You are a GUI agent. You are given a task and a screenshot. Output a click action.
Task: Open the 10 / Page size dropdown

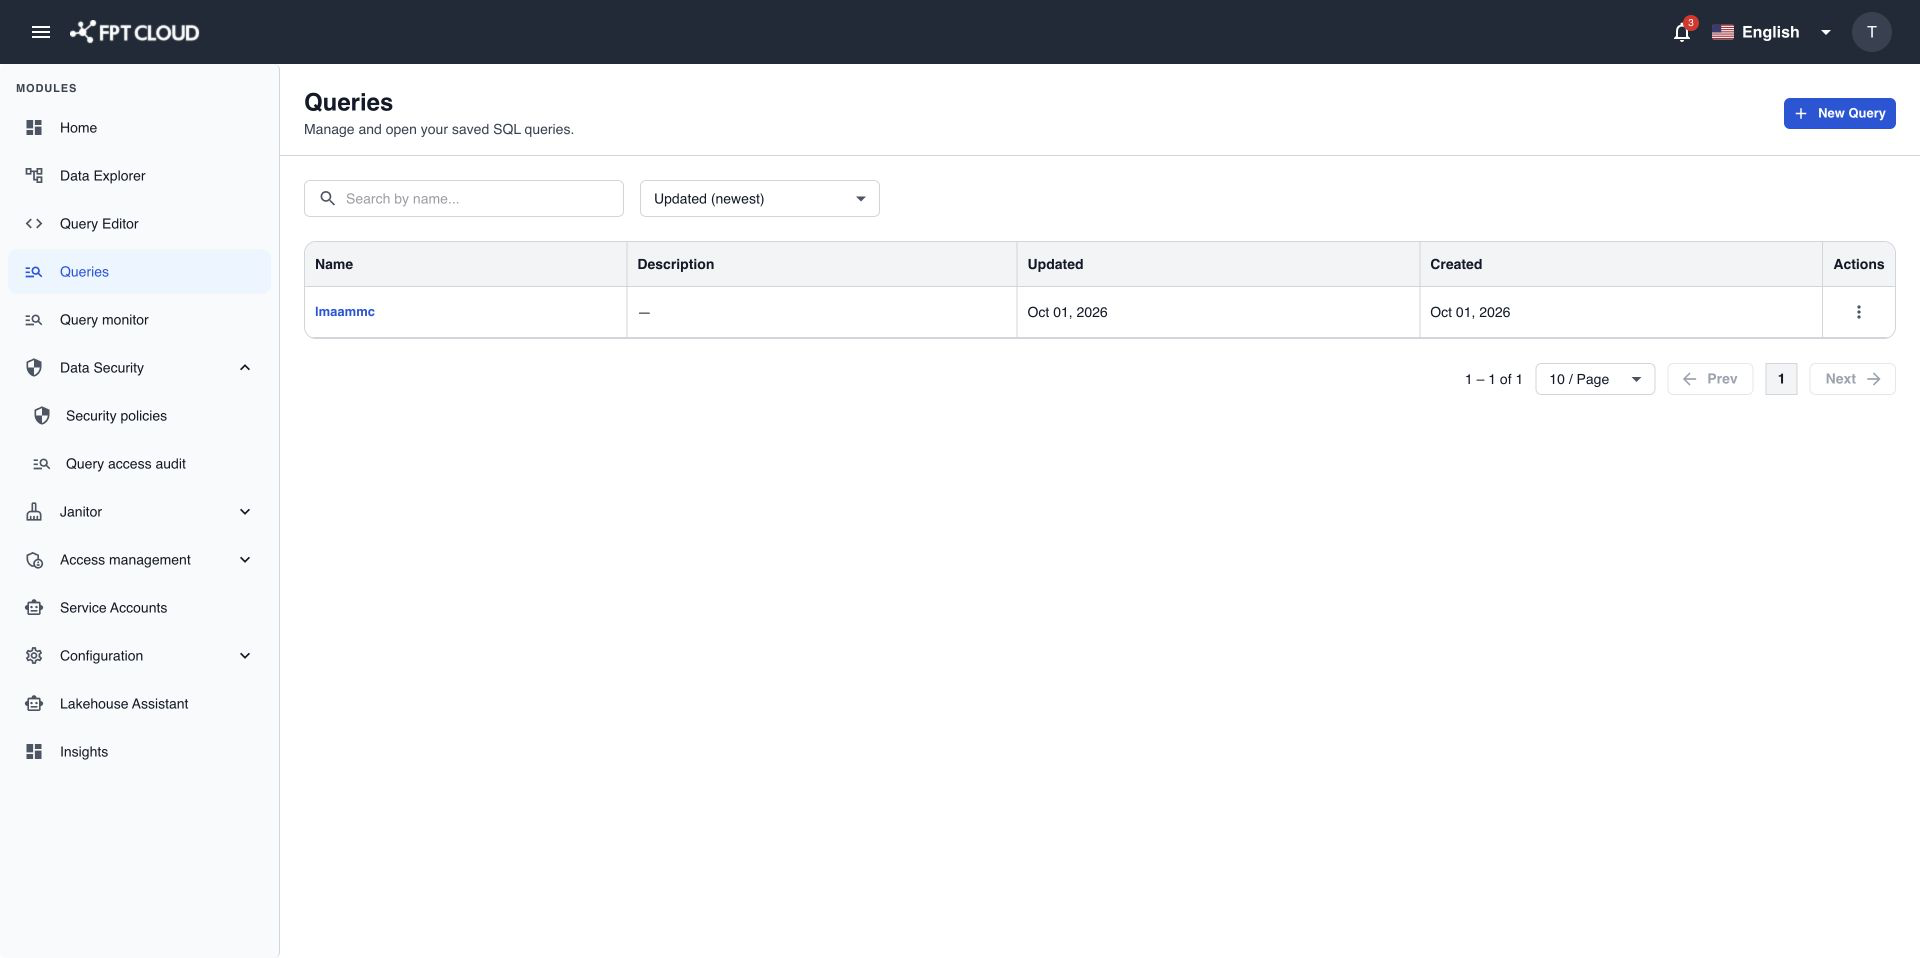point(1595,379)
